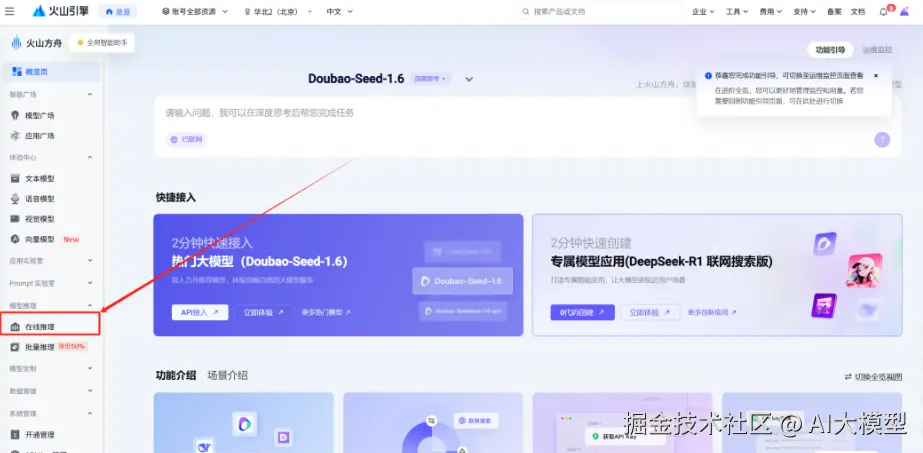Open the 更多创新应用 link

(x=712, y=312)
